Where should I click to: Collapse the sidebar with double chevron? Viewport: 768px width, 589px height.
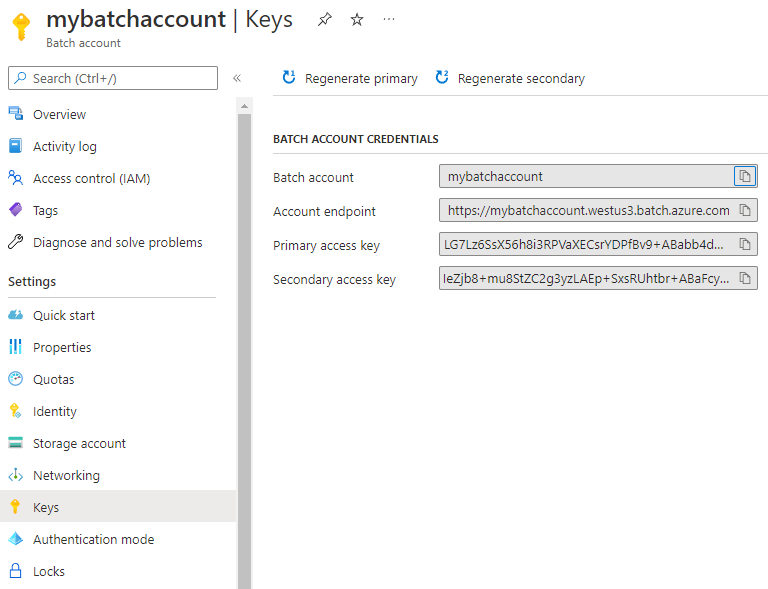point(237,78)
